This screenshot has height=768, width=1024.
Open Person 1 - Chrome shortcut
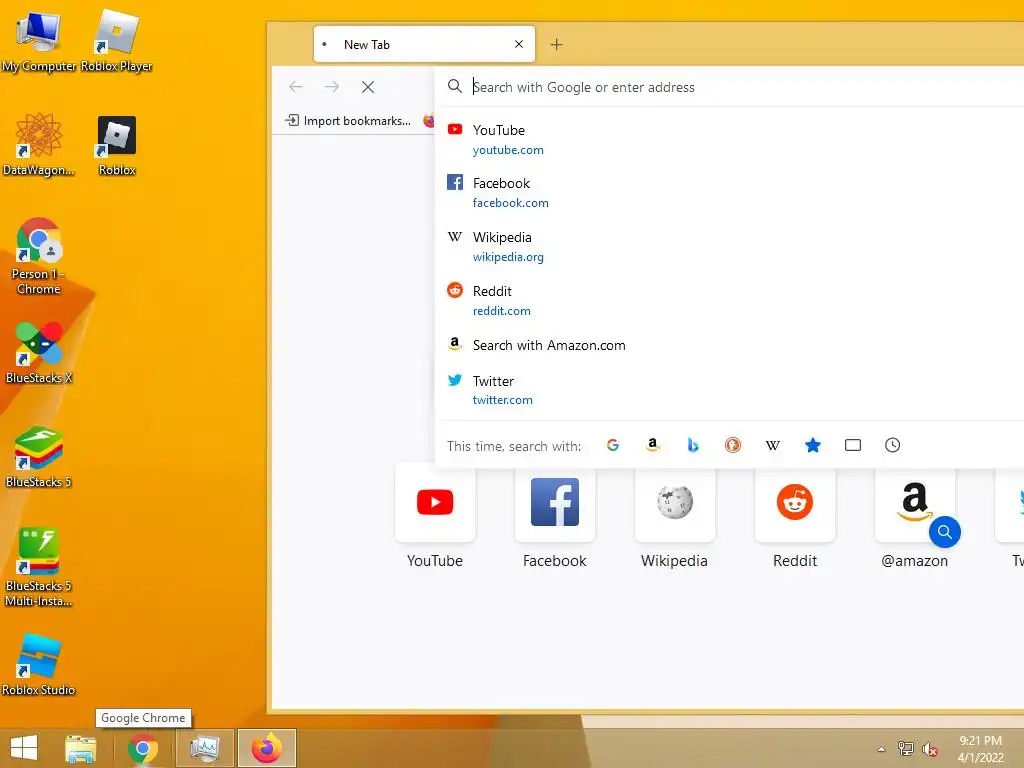[39, 256]
